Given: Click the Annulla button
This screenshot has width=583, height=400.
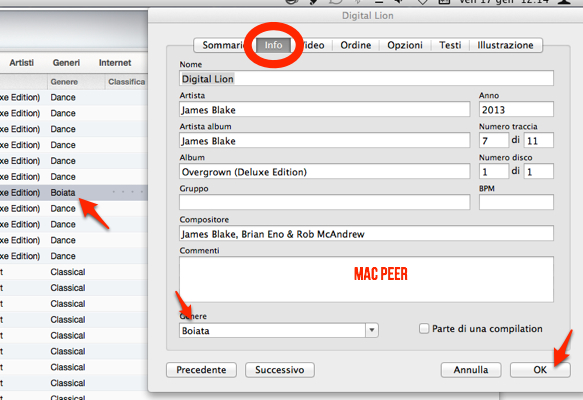Looking at the screenshot, I should click(x=471, y=370).
